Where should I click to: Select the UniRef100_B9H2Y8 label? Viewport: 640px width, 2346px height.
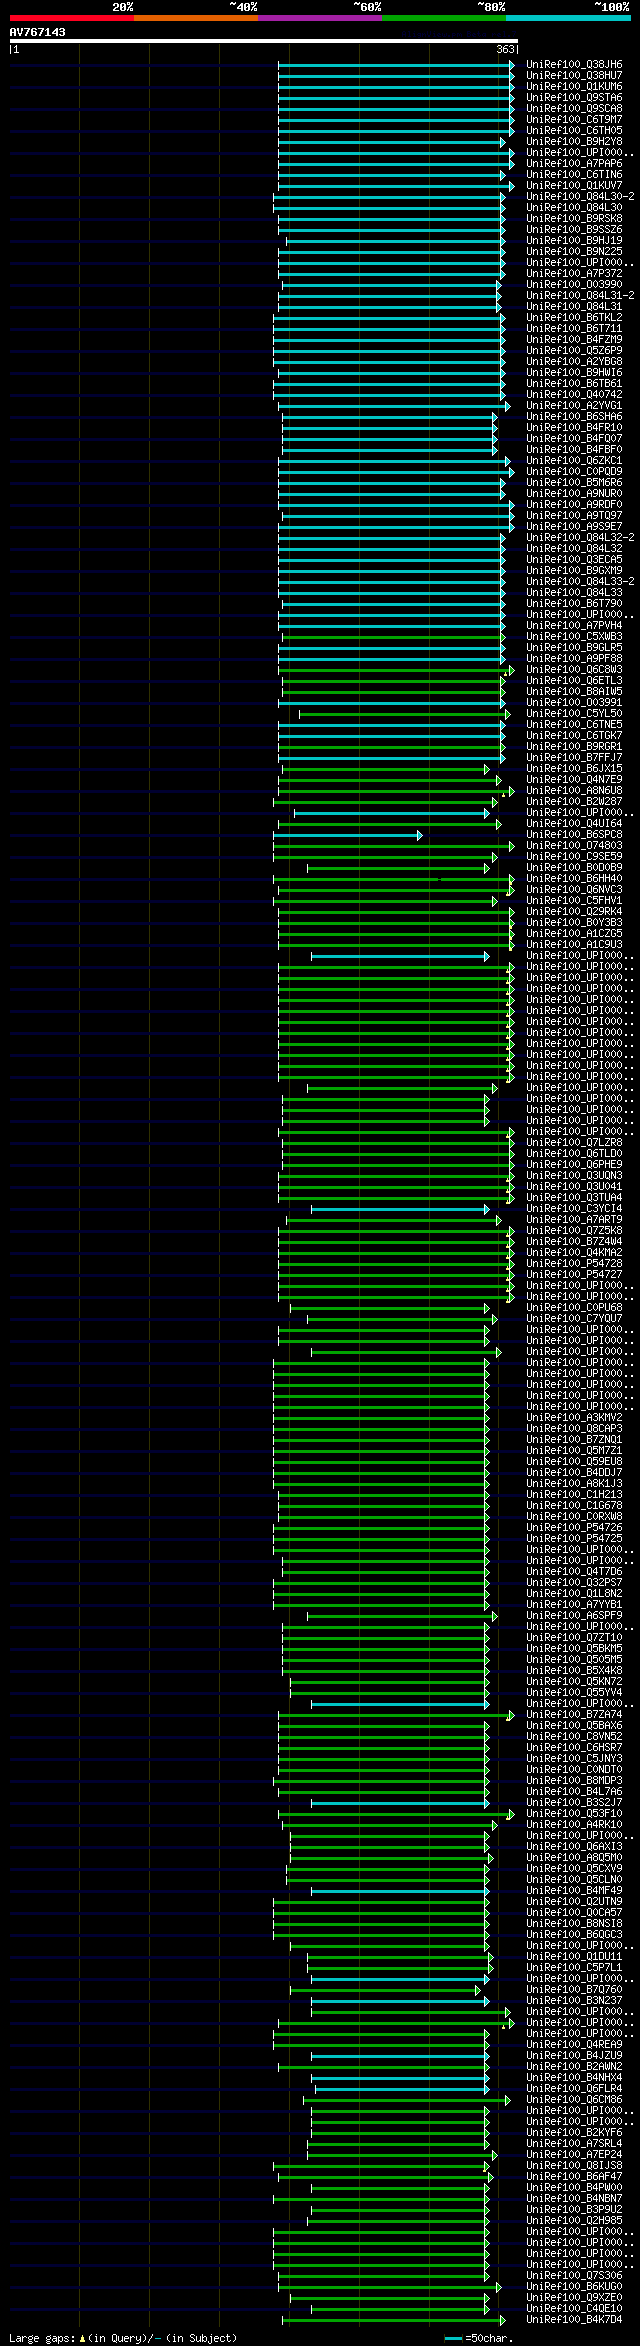point(574,142)
